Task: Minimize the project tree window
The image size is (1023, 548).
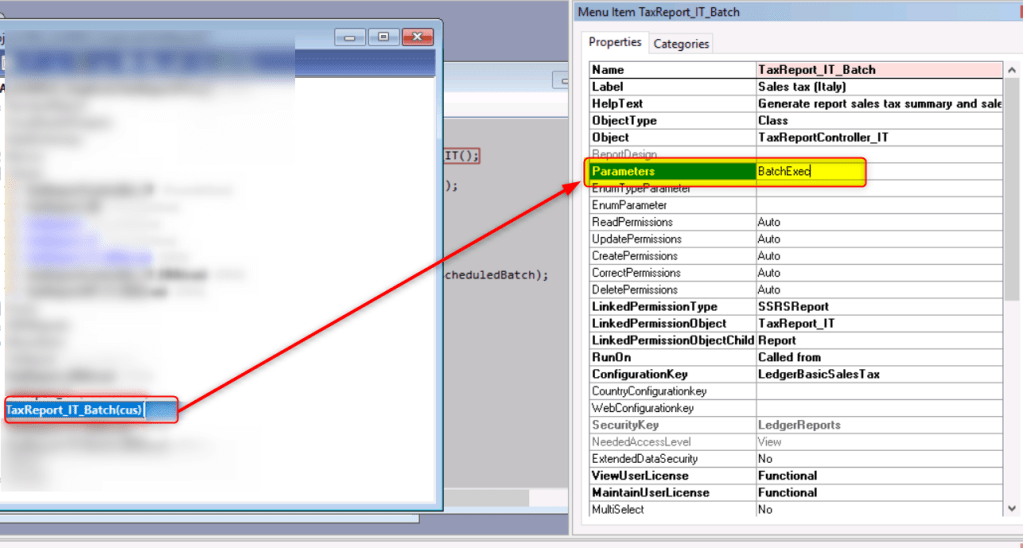Action: pos(351,37)
